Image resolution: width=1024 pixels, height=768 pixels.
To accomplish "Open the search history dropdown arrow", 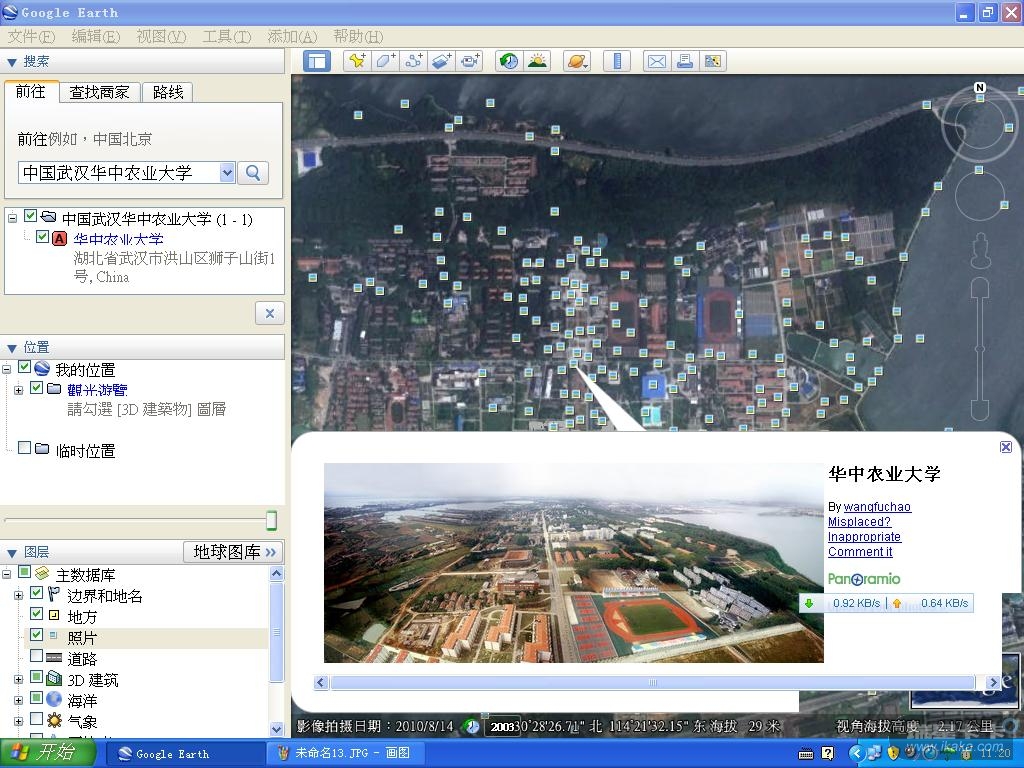I will (x=227, y=173).
